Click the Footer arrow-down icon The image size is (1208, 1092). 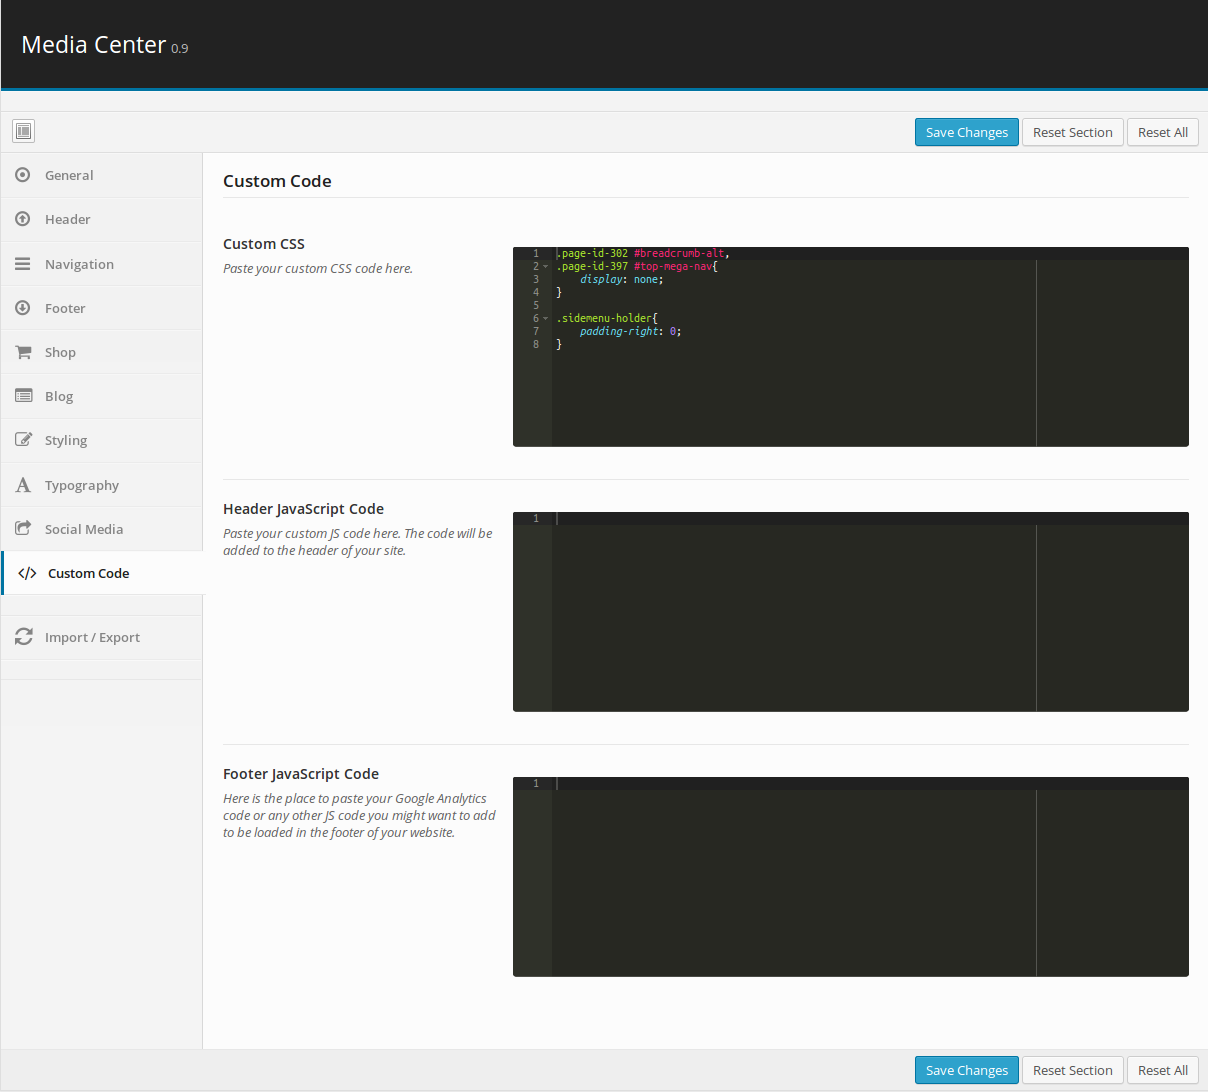click(x=23, y=308)
